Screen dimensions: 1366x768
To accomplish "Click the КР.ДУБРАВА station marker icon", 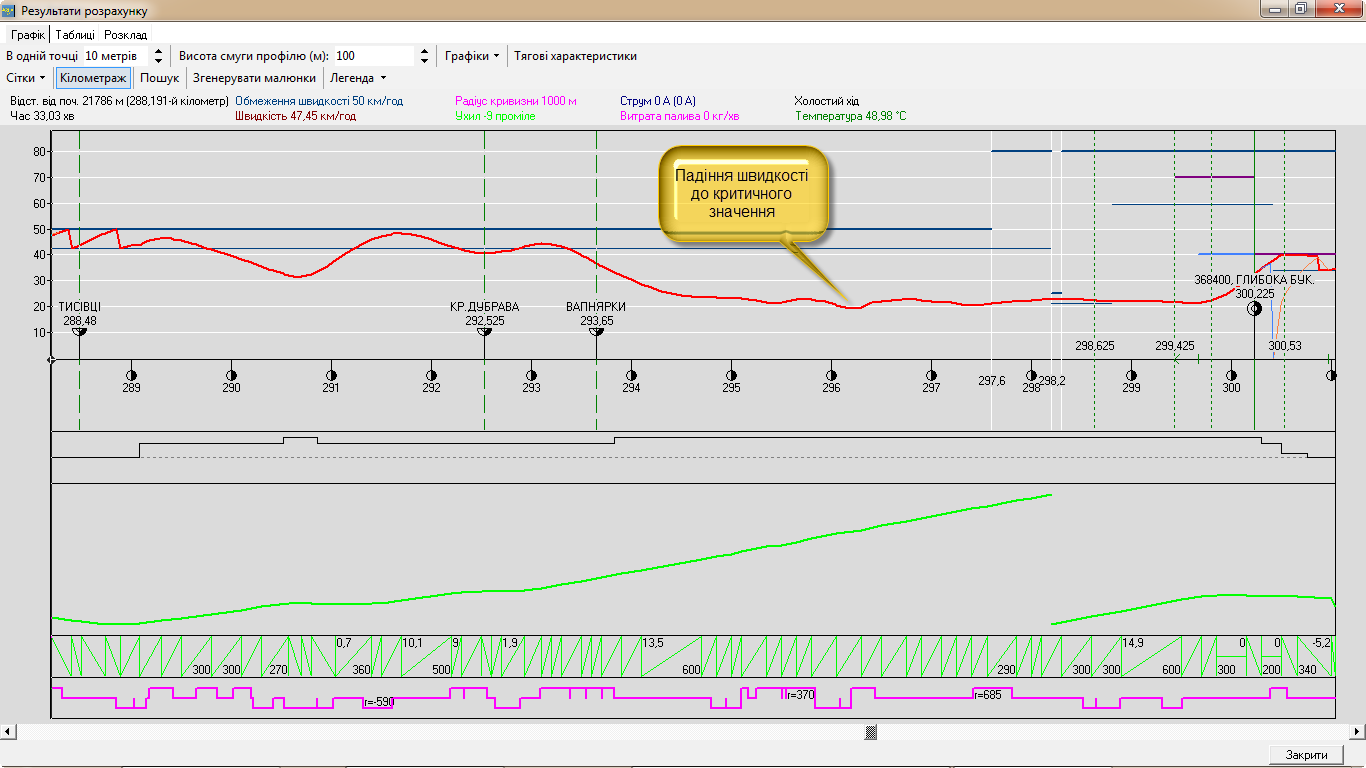I will pyautogui.click(x=485, y=332).
